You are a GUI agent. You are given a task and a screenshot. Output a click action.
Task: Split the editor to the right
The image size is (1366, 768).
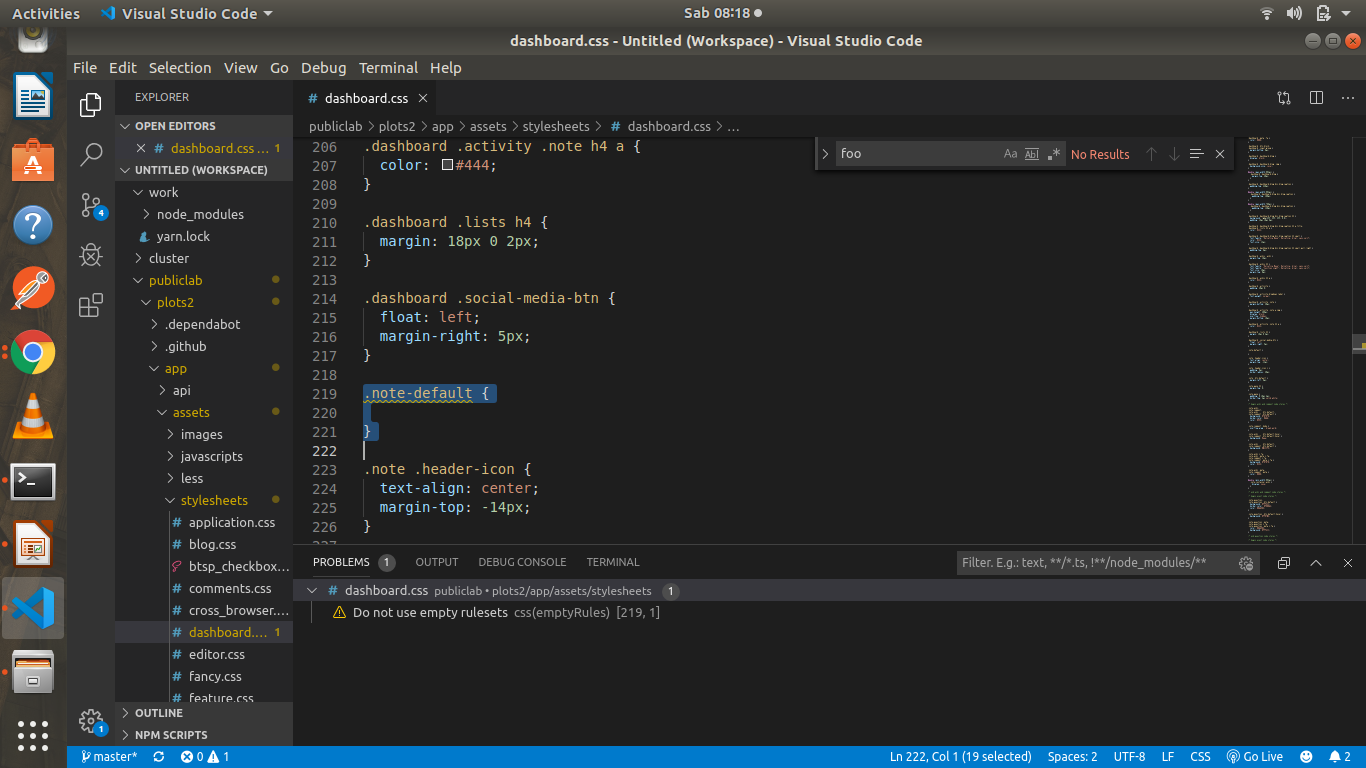[1316, 98]
